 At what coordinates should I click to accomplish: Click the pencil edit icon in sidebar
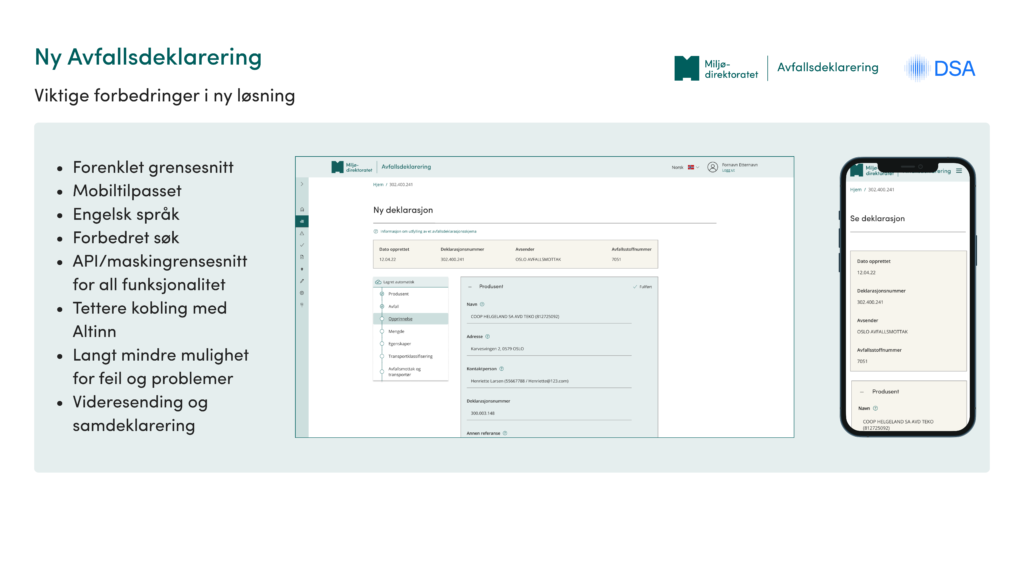tap(302, 281)
